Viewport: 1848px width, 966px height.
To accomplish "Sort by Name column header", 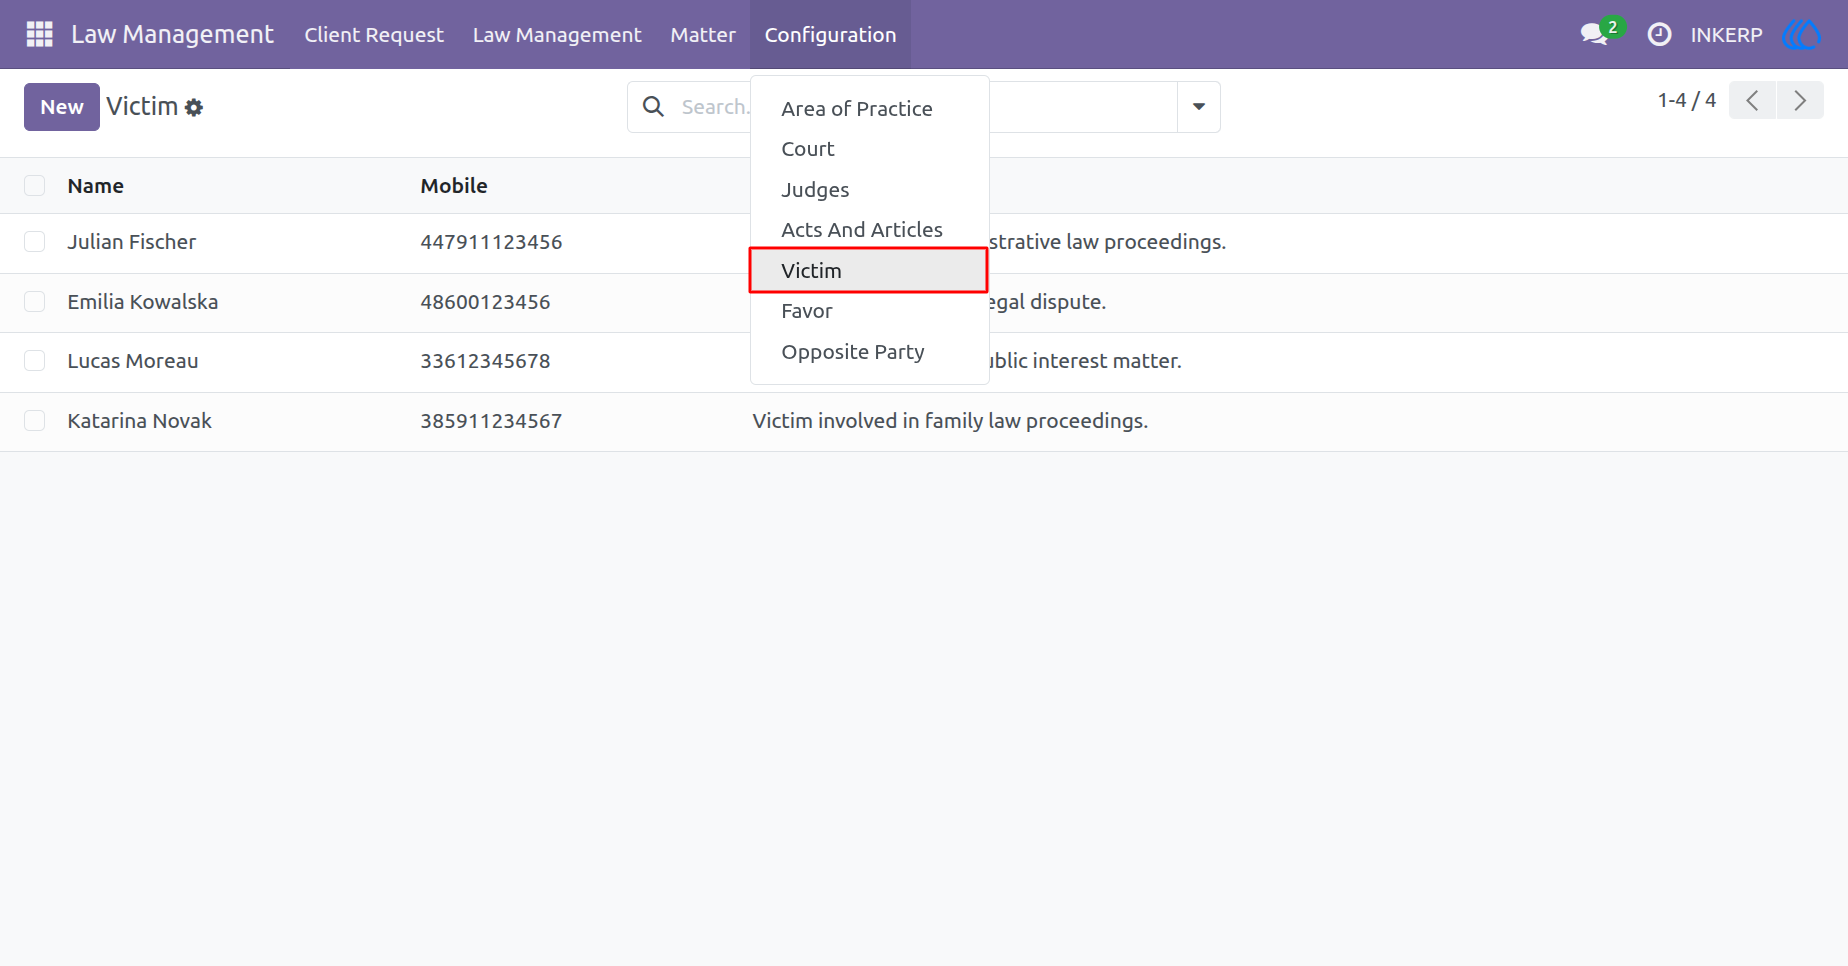I will 96,186.
